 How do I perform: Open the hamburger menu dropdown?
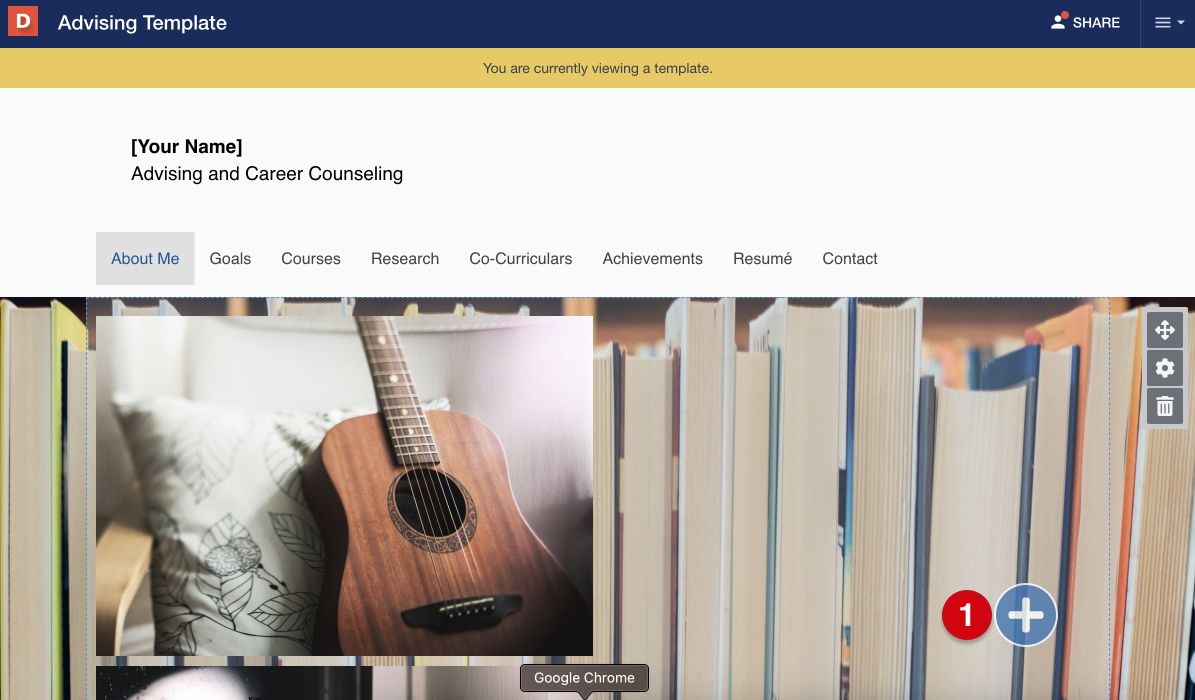pyautogui.click(x=1168, y=23)
